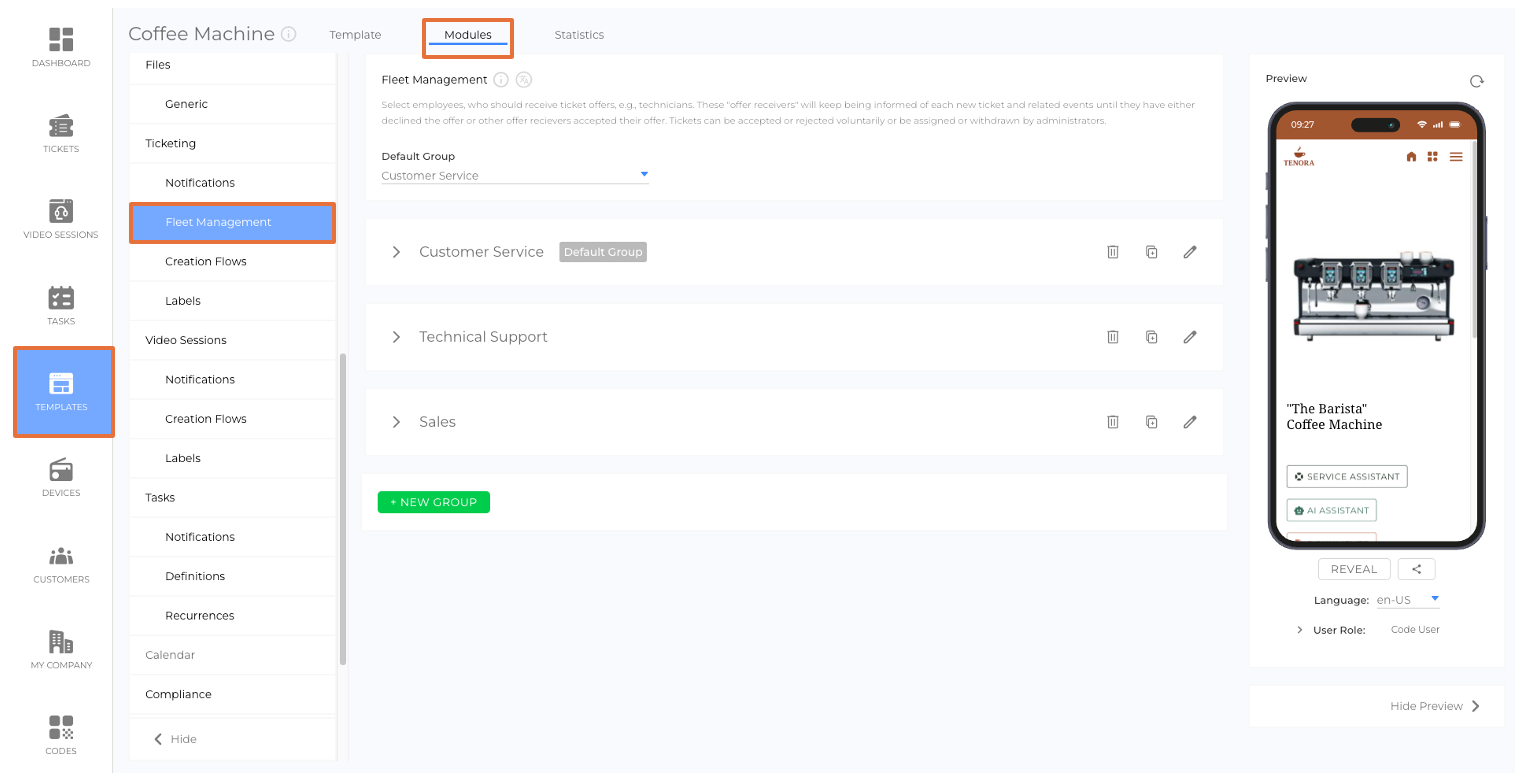This screenshot has height=775, width=1518.
Task: Select Creation Flows under Ticketing
Action: click(x=205, y=262)
